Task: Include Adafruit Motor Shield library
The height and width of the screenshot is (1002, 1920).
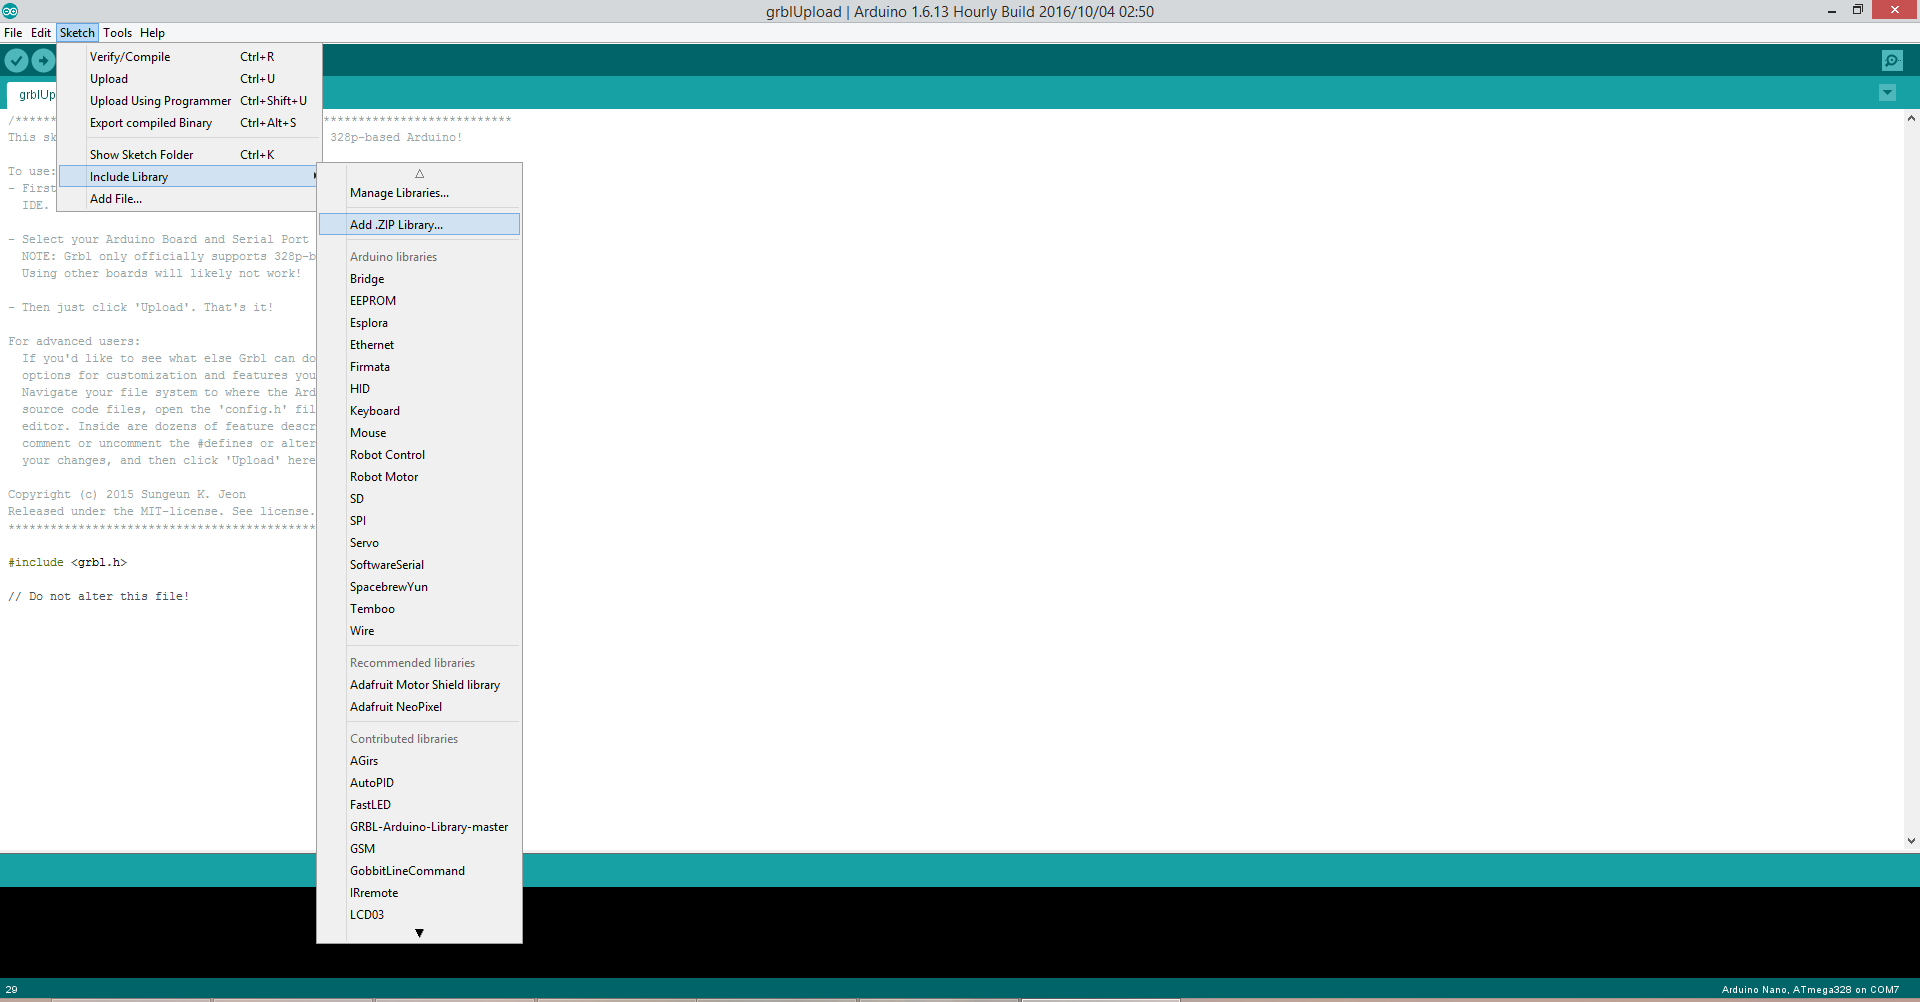Action: point(419,685)
